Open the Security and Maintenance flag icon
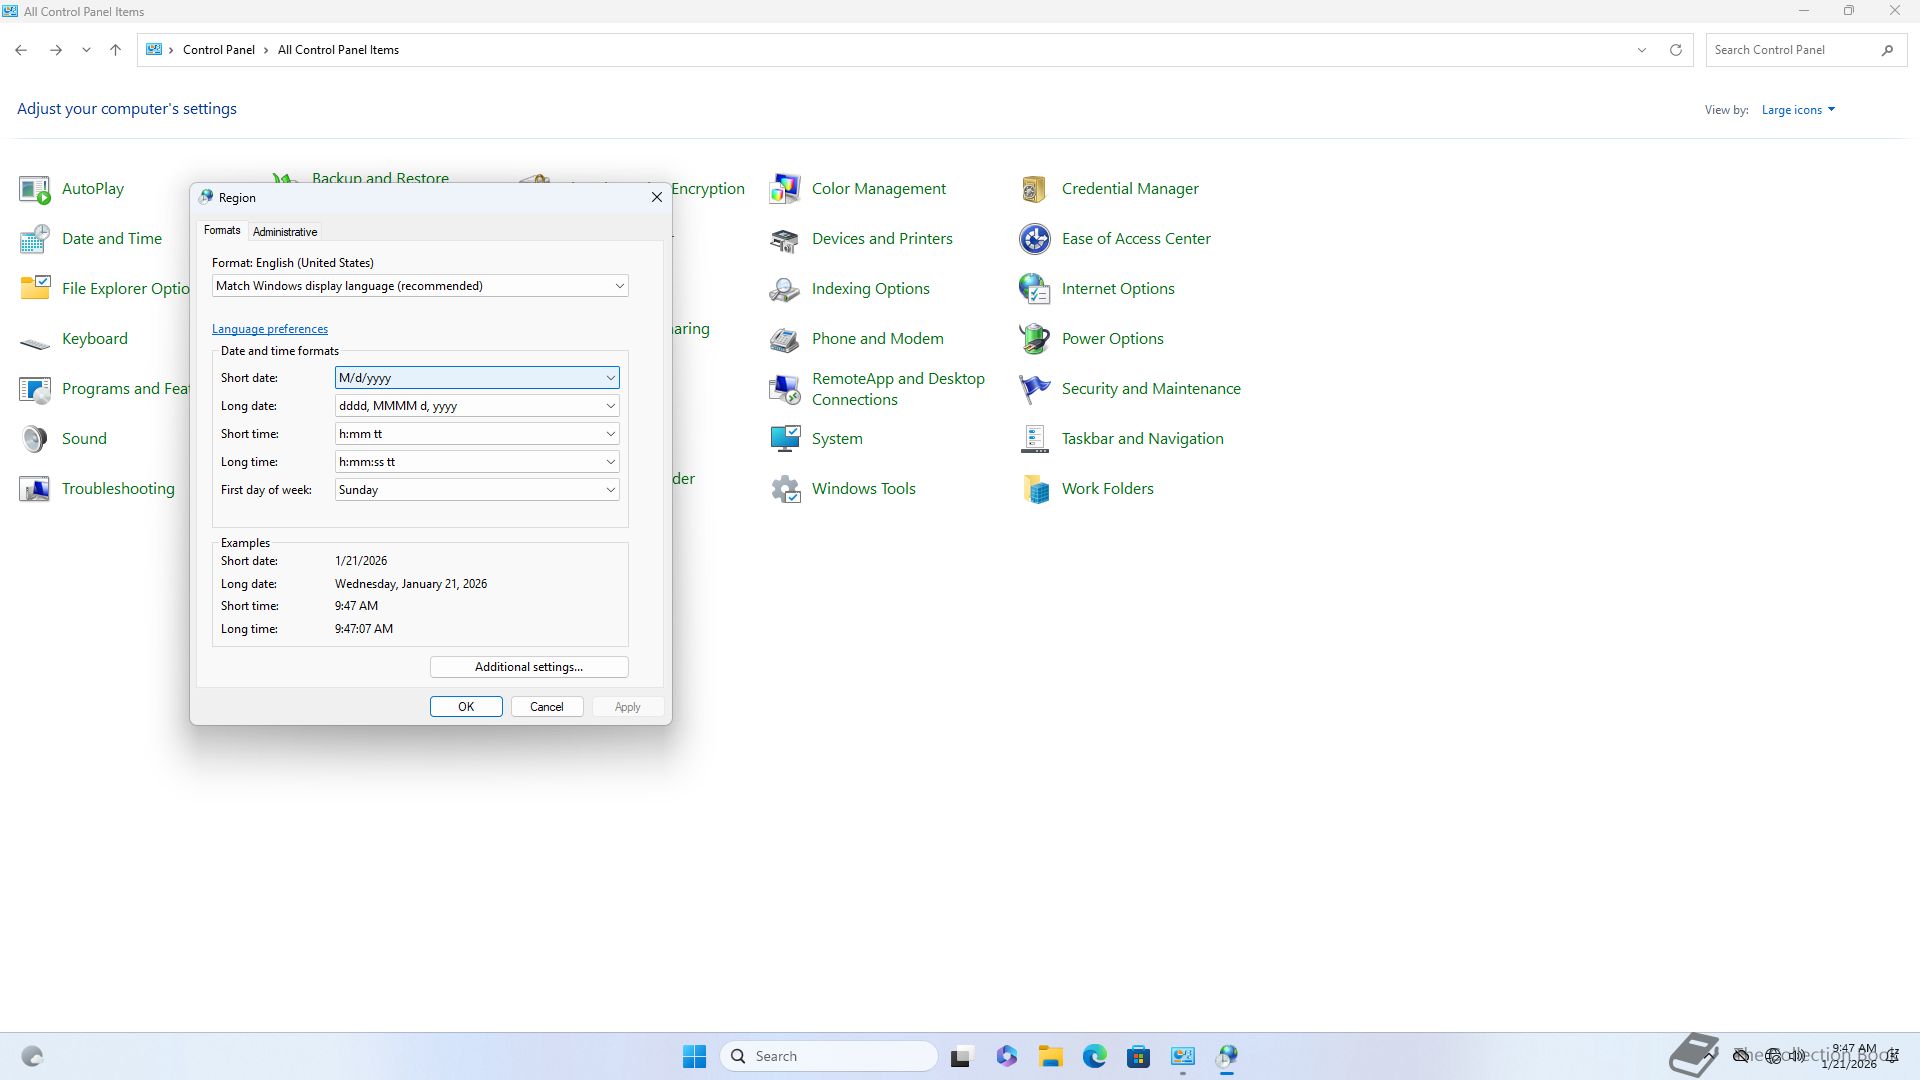Image resolution: width=1920 pixels, height=1080 pixels. tap(1035, 389)
